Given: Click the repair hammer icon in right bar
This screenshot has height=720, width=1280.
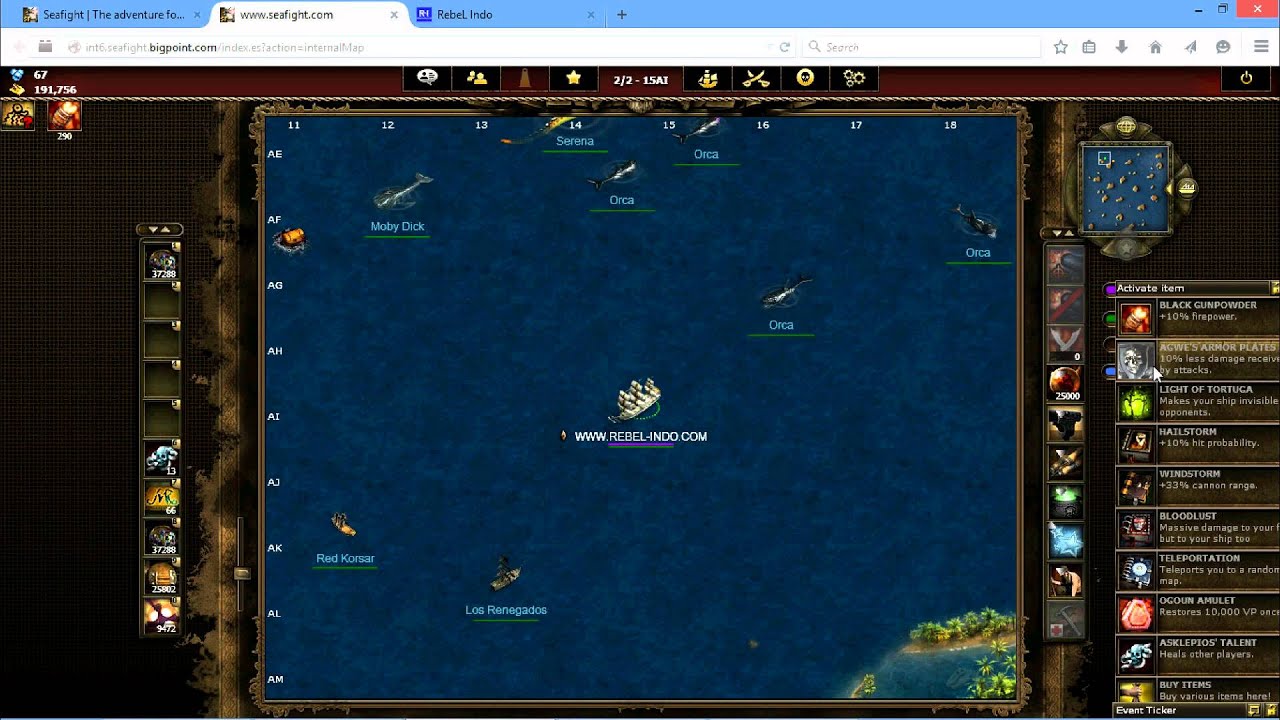Looking at the screenshot, I should (x=1066, y=618).
